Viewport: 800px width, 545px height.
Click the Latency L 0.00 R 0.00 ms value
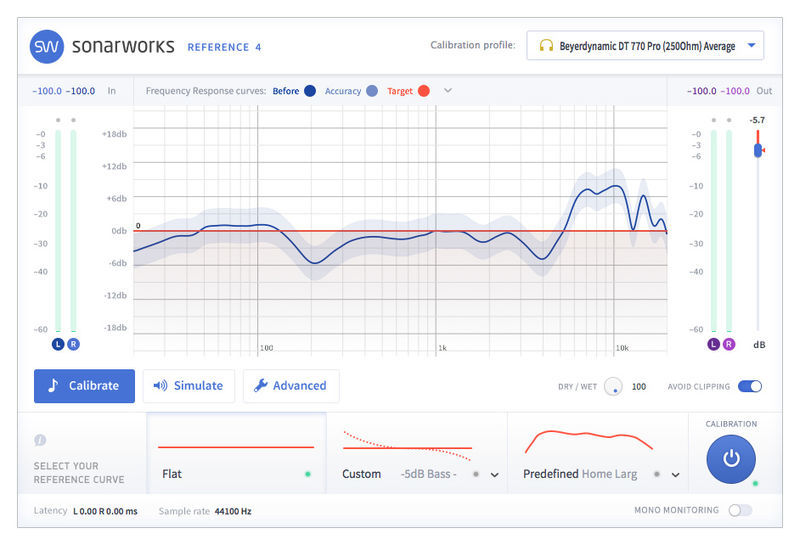point(105,511)
